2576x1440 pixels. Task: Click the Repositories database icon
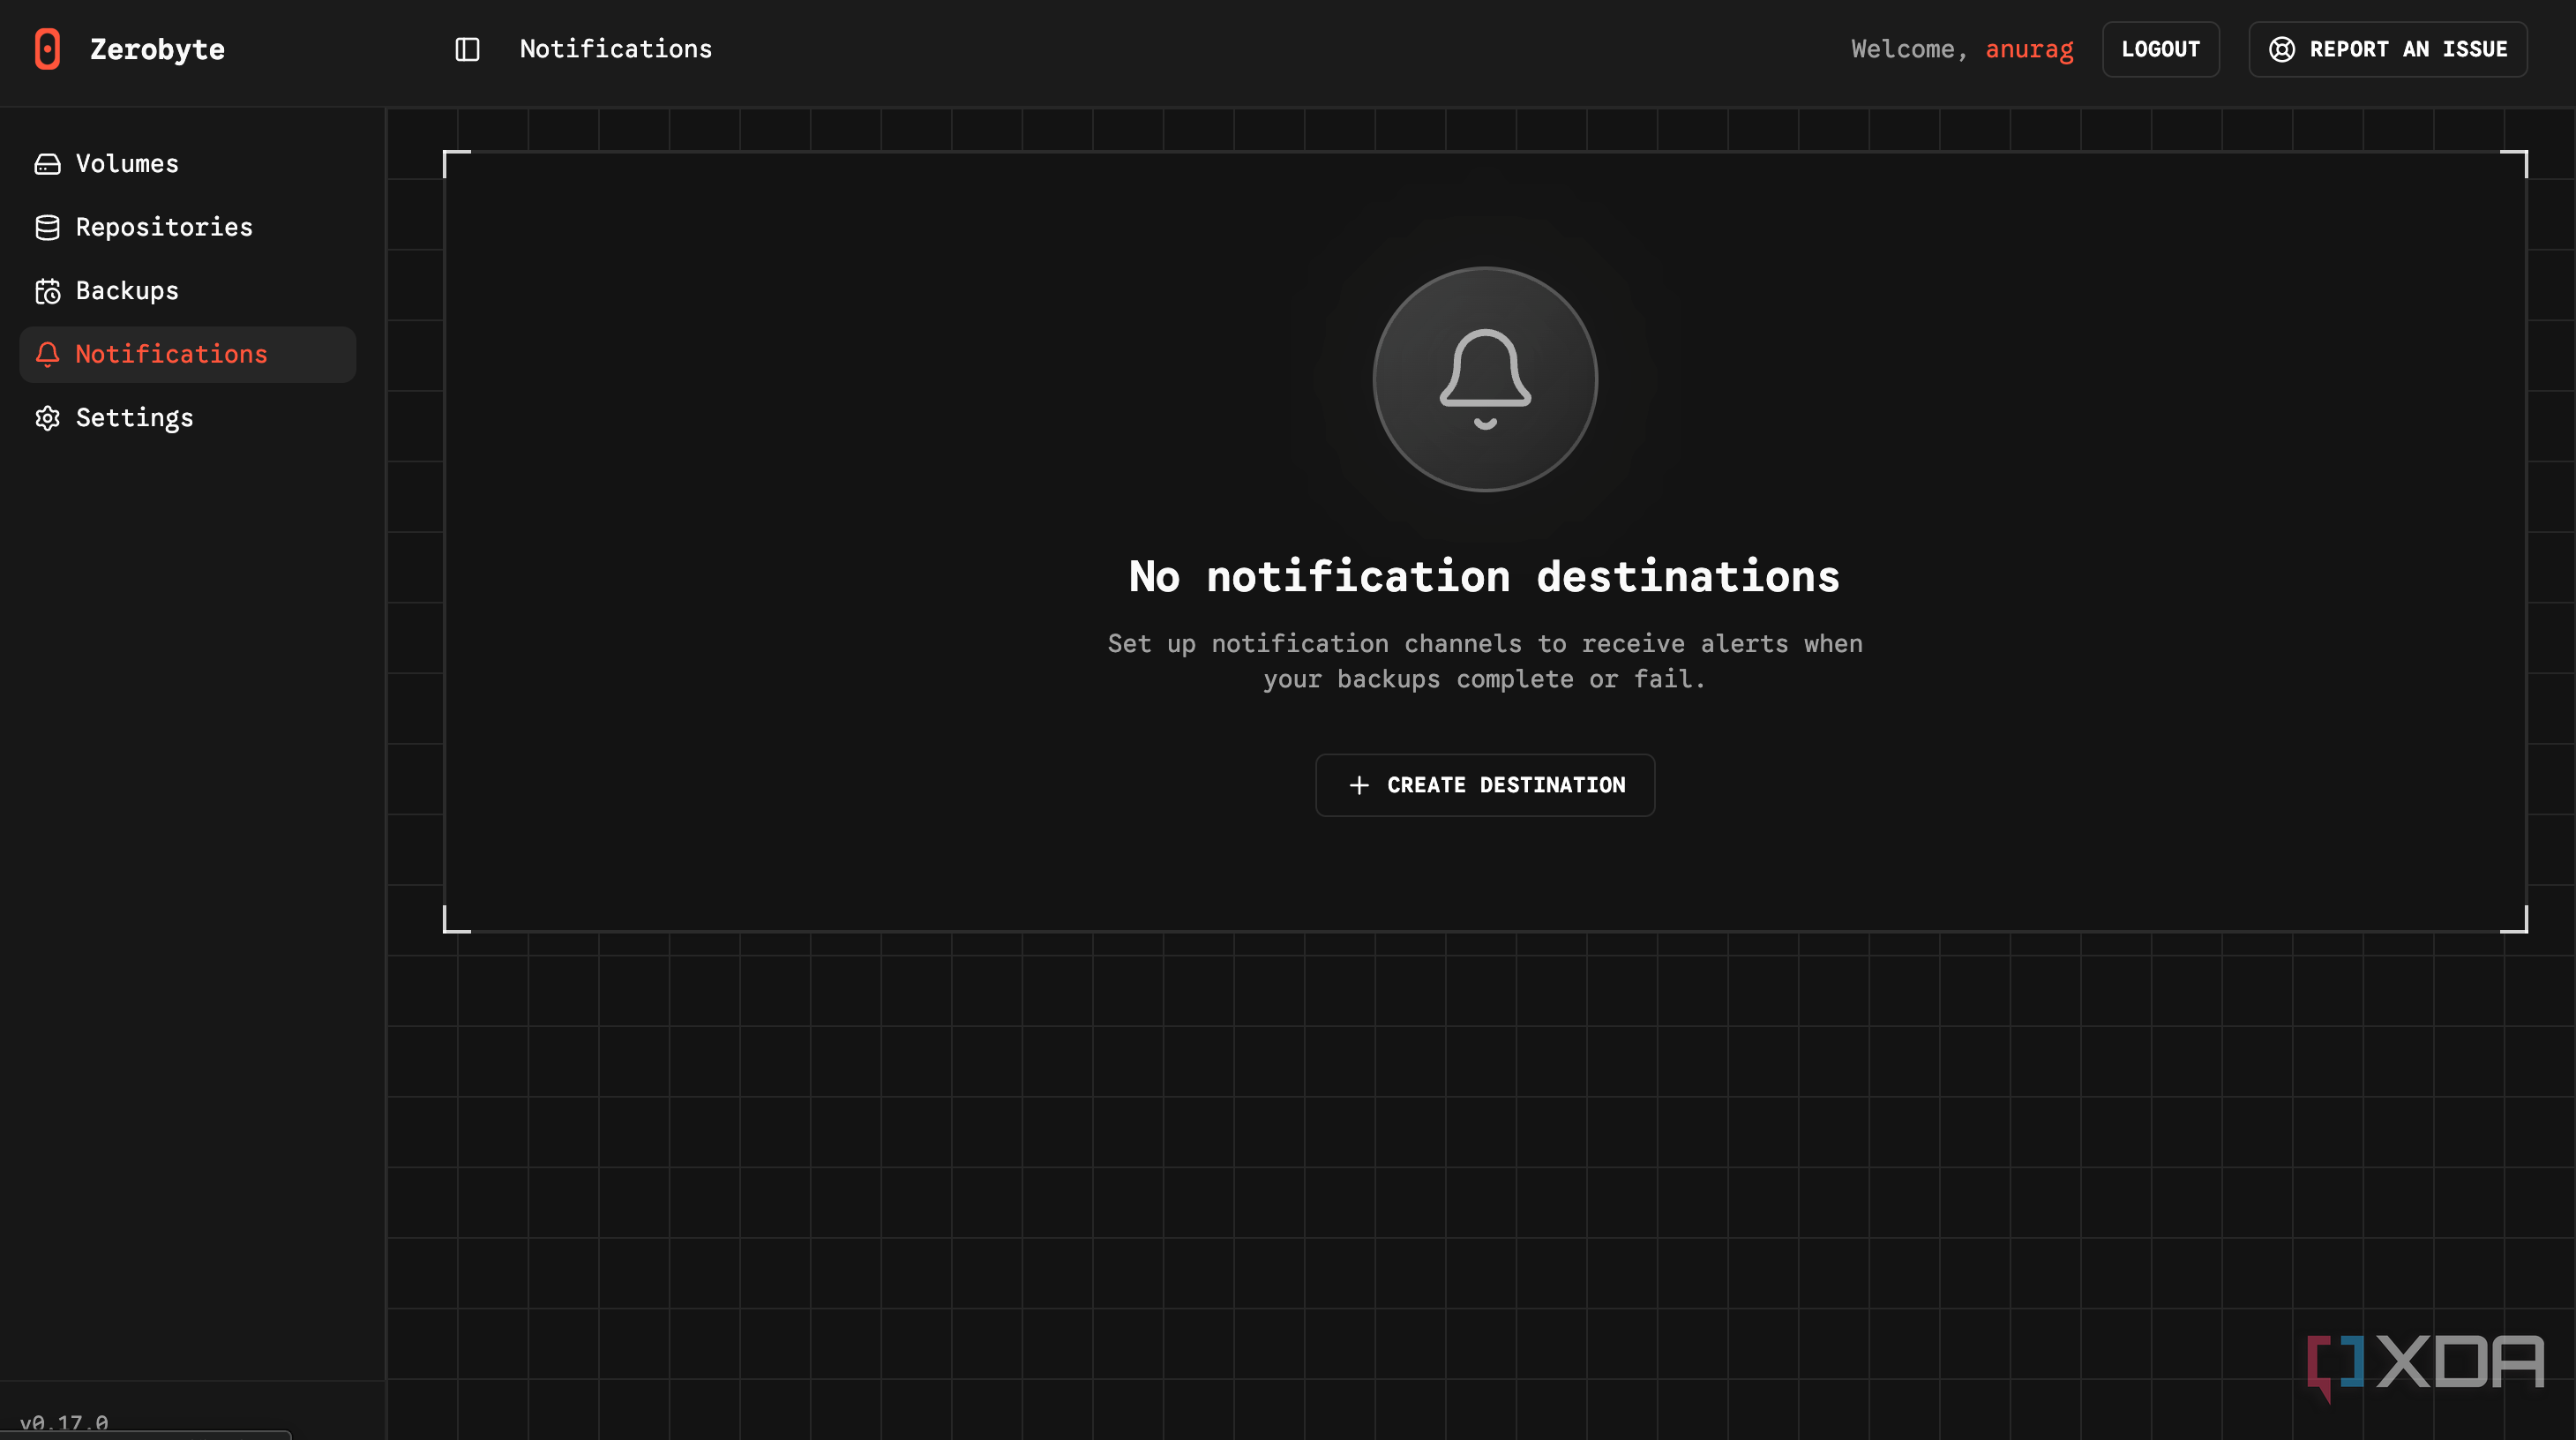[x=47, y=228]
